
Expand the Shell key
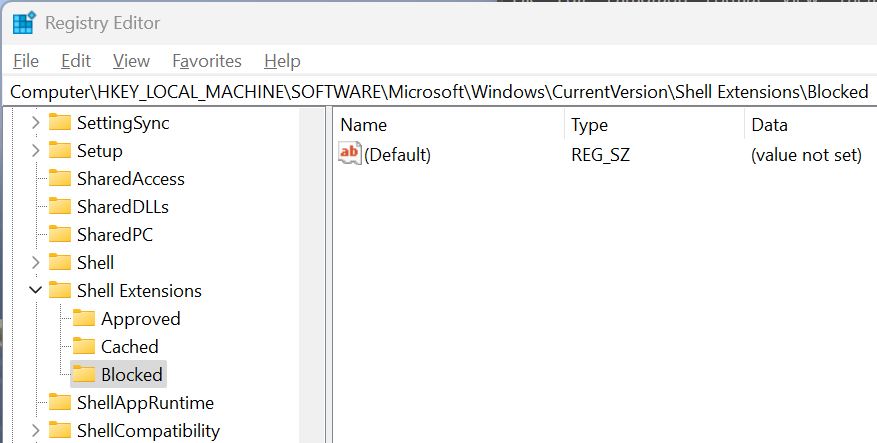coord(35,262)
